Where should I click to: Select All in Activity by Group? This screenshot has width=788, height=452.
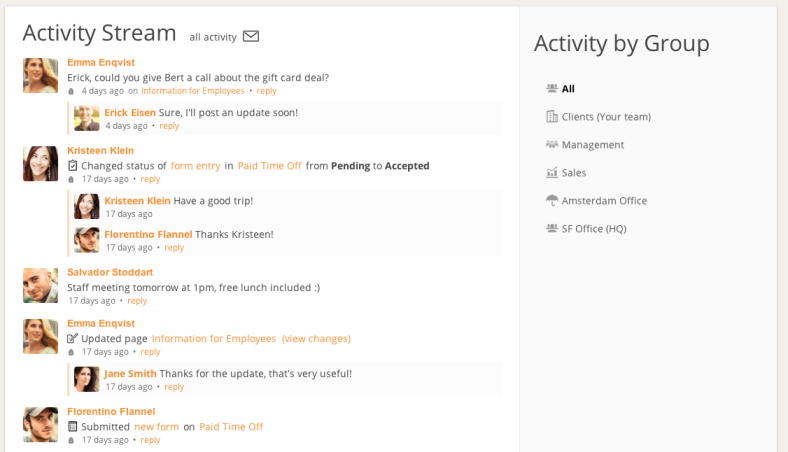pyautogui.click(x=568, y=89)
